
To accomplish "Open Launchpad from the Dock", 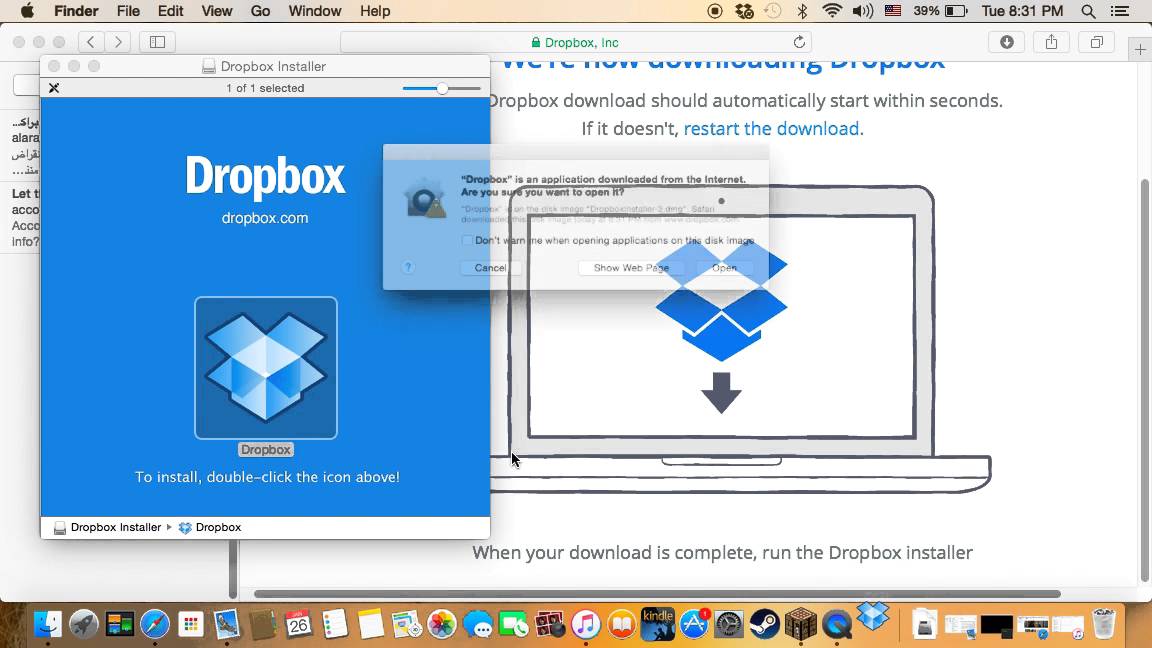I will [x=83, y=624].
